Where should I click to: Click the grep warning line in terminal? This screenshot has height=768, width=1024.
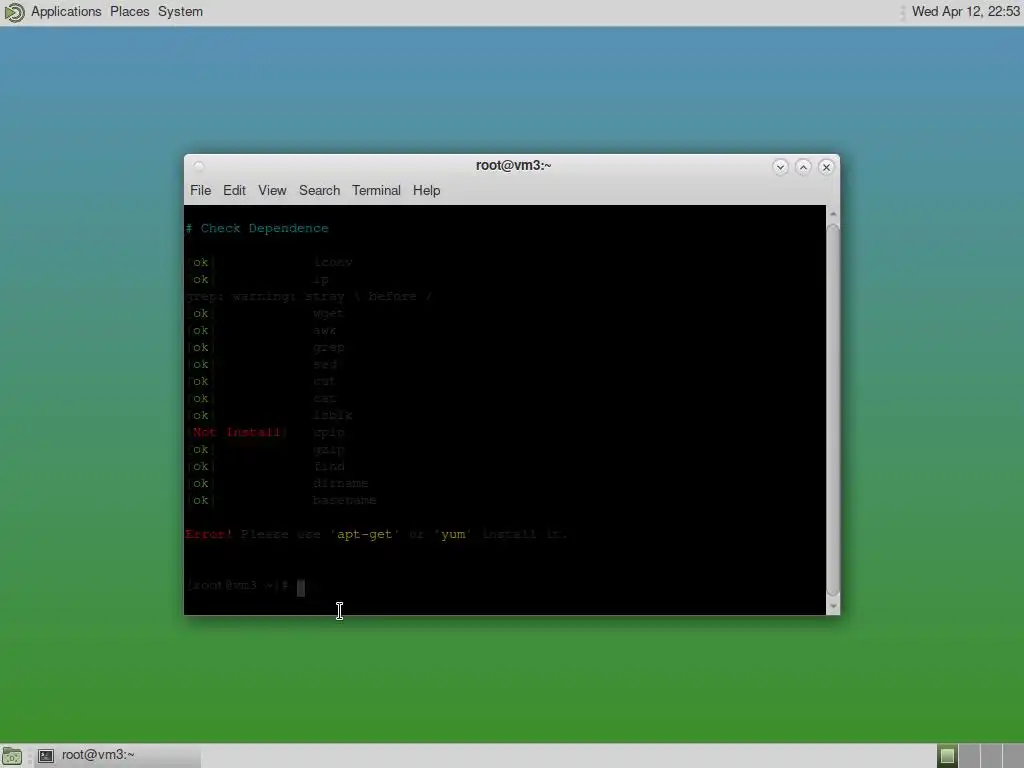[308, 296]
